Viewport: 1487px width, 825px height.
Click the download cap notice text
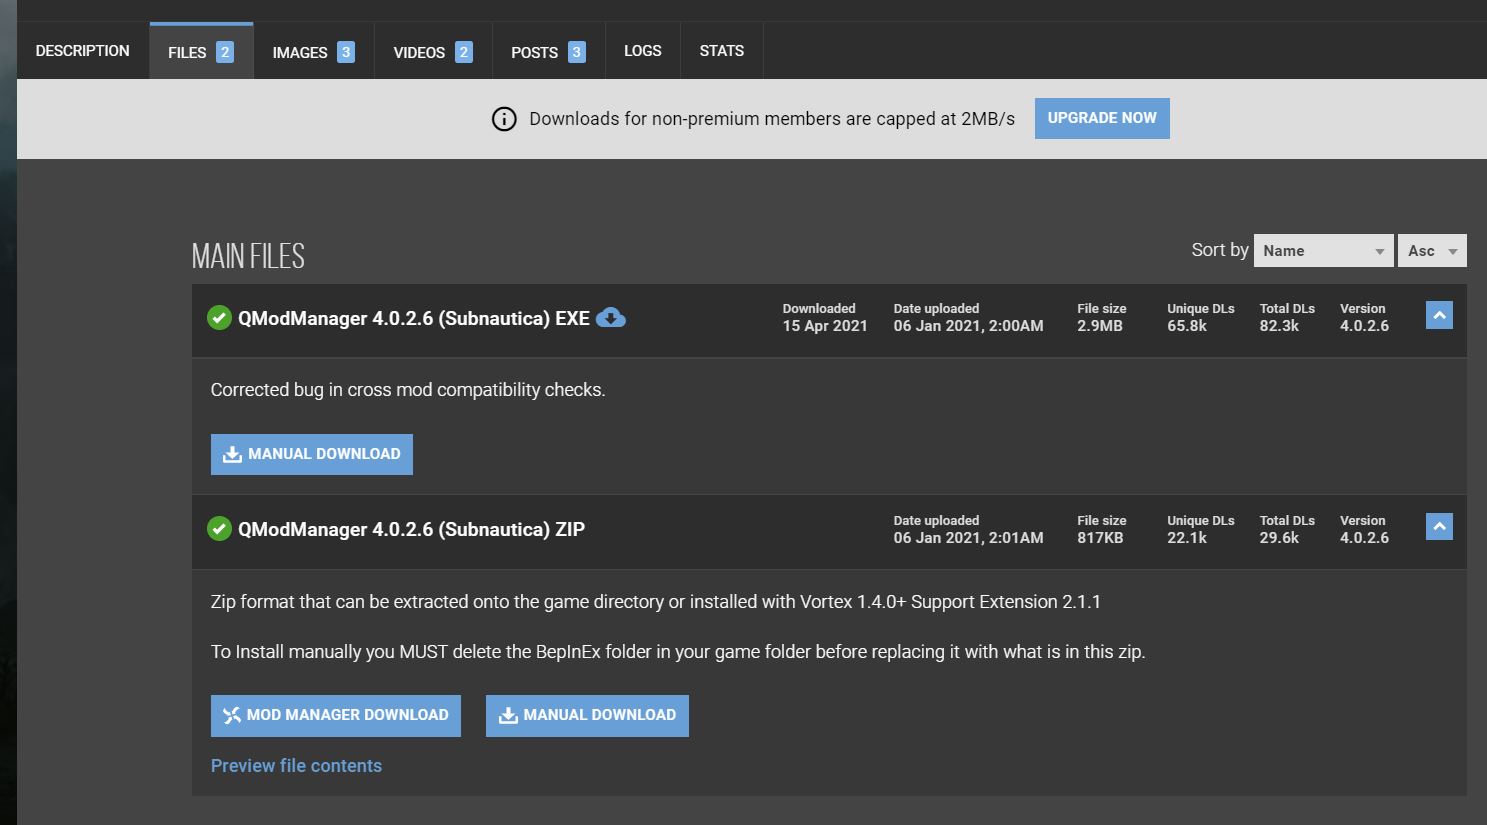pyautogui.click(x=772, y=119)
